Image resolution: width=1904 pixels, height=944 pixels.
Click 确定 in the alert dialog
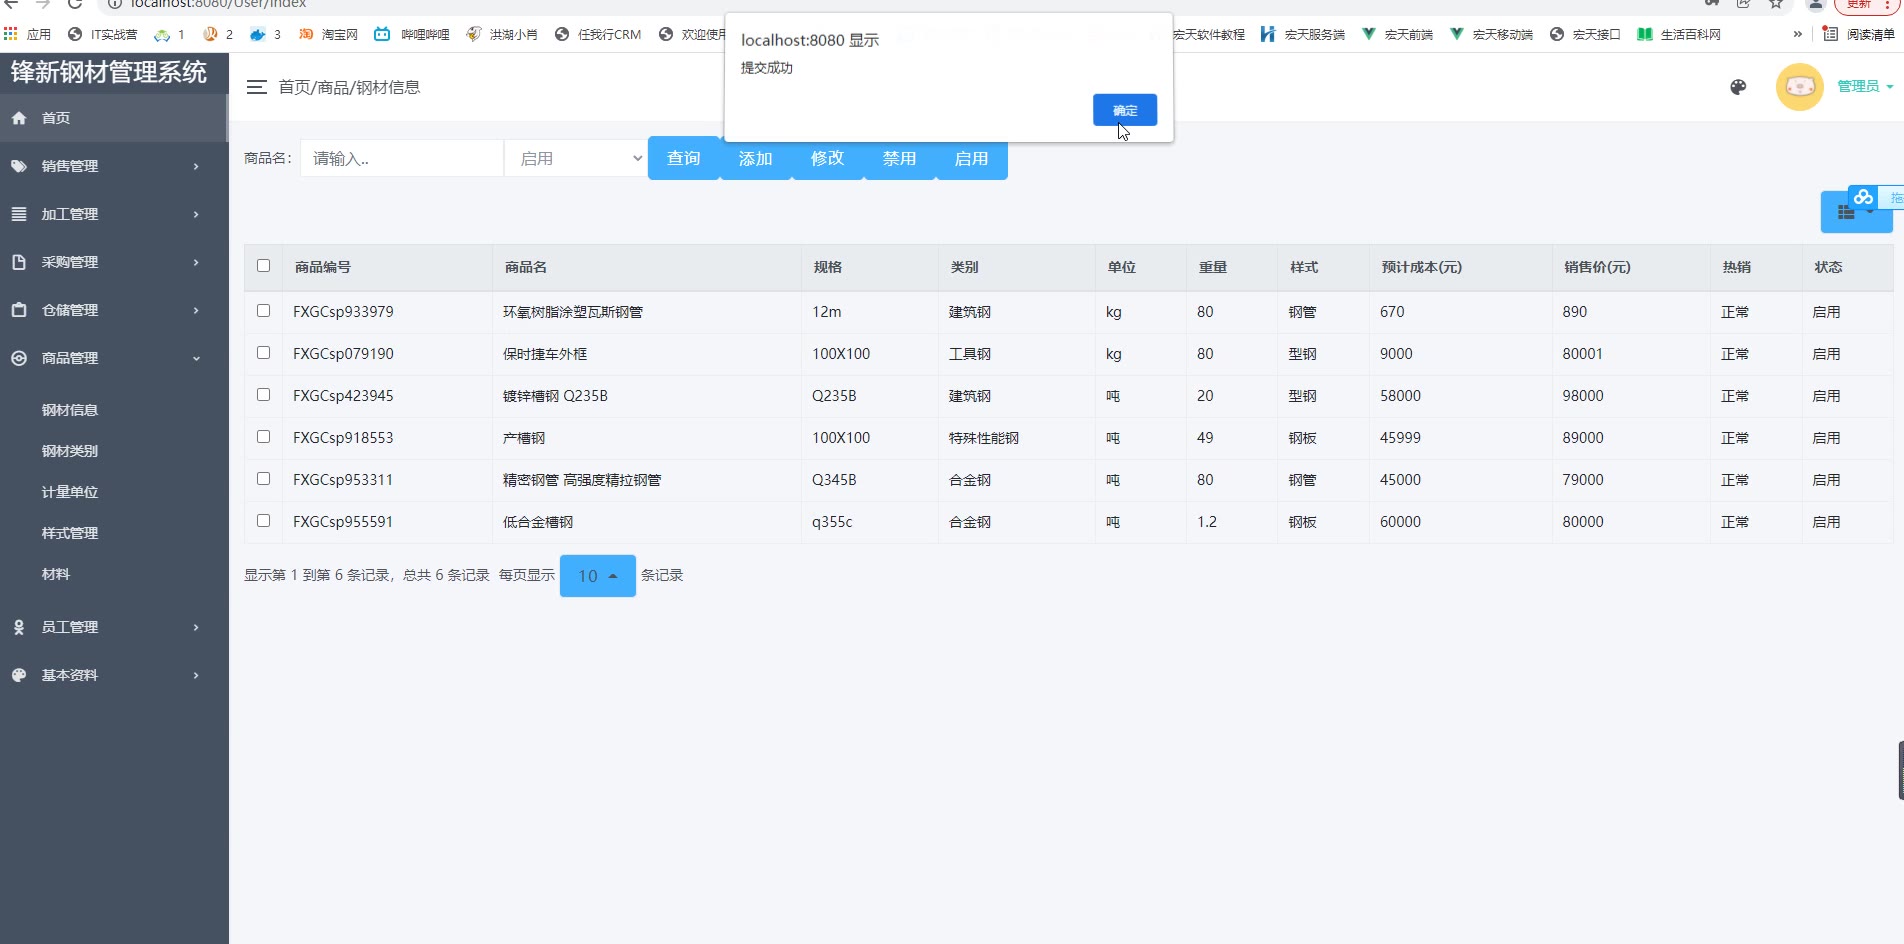1124,110
